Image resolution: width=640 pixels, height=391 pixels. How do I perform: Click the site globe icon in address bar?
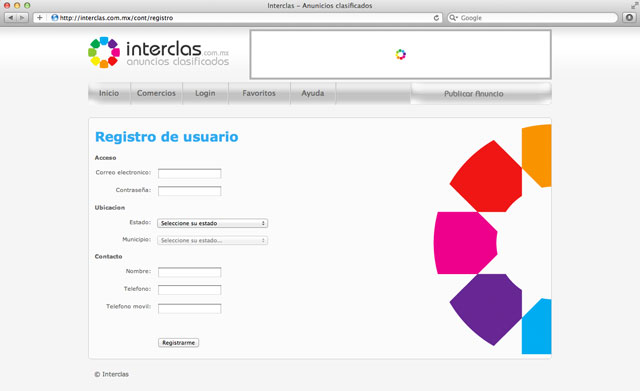(55, 18)
